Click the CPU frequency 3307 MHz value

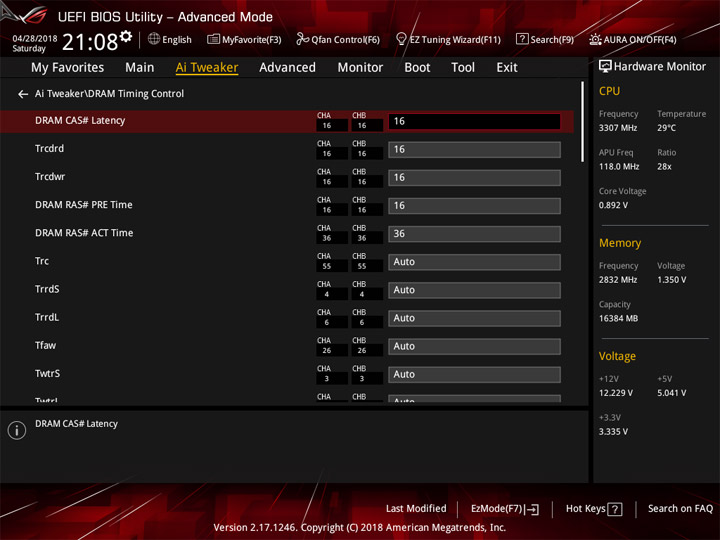[x=618, y=128]
